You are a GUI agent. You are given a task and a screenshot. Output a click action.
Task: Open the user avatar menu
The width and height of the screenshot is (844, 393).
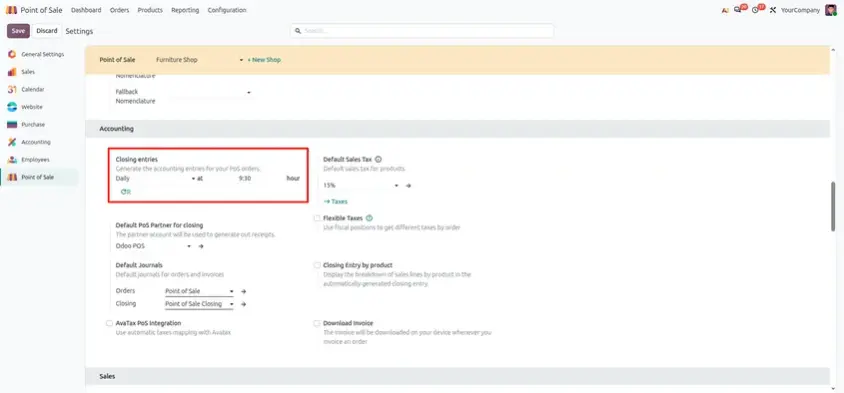[831, 10]
